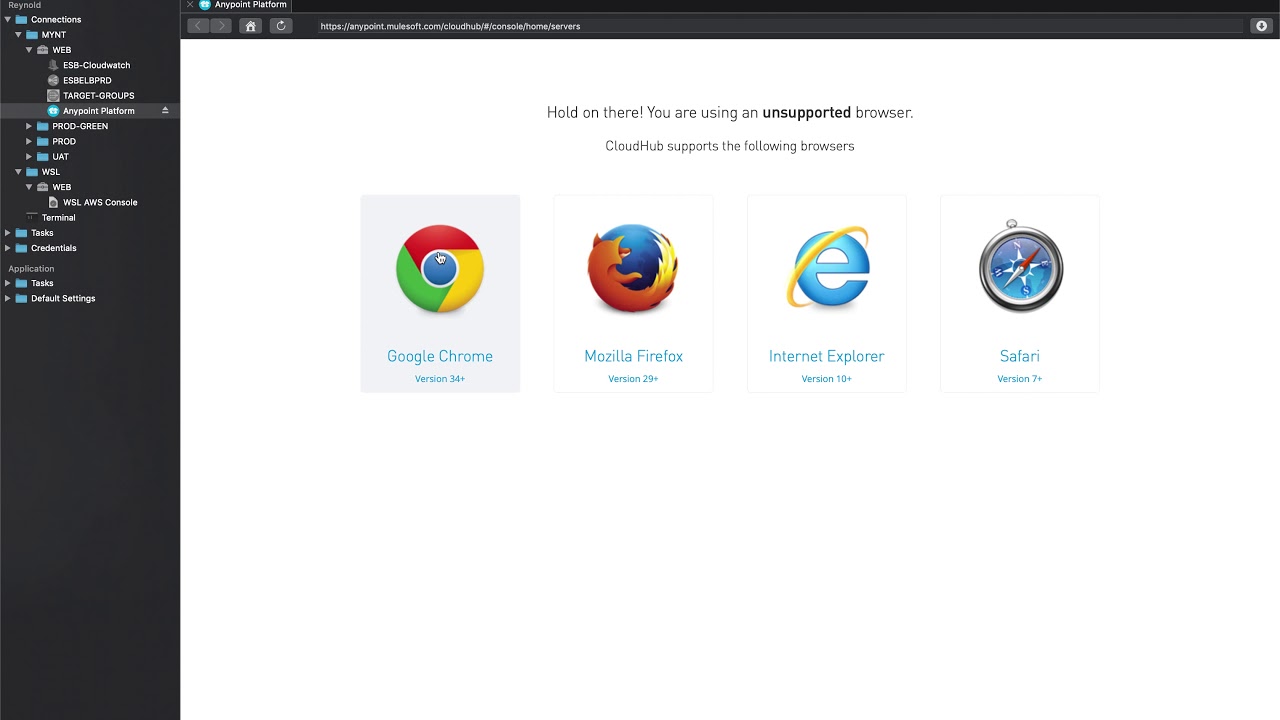Select the TARGET-GROUPS connection icon
The width and height of the screenshot is (1280, 720).
[54, 96]
